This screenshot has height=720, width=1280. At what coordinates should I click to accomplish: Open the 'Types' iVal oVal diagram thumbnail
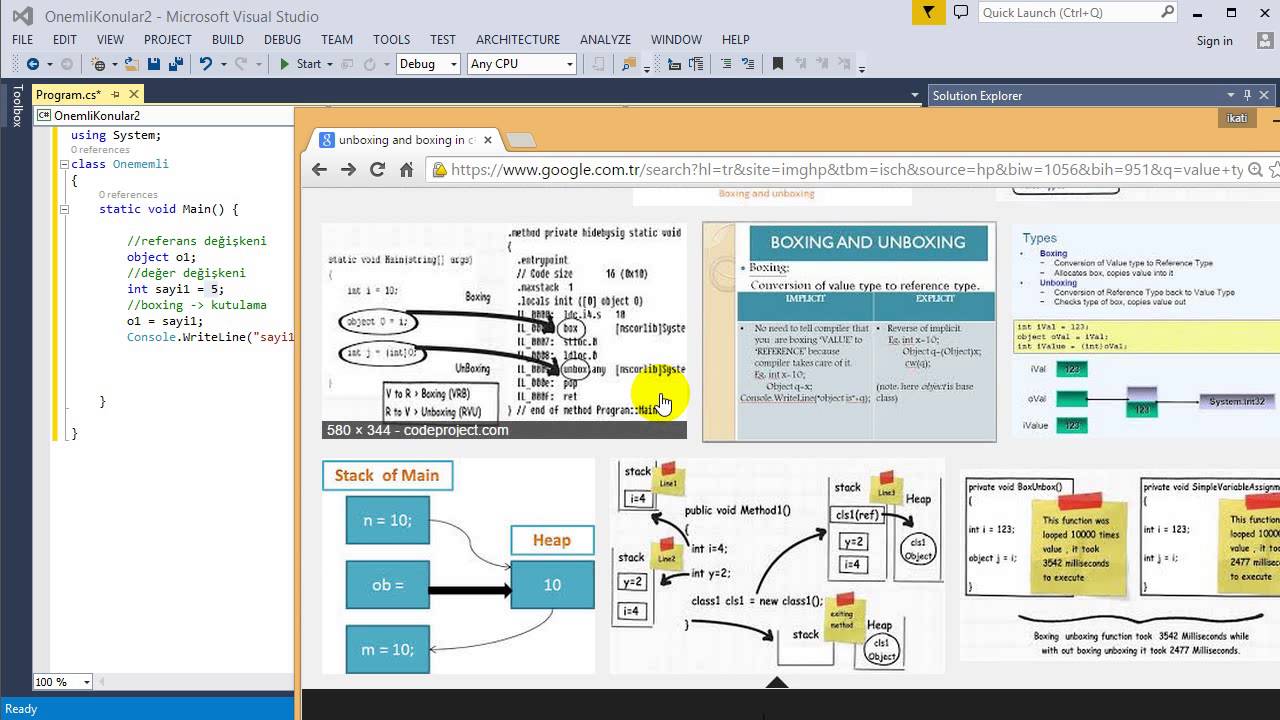click(1146, 330)
